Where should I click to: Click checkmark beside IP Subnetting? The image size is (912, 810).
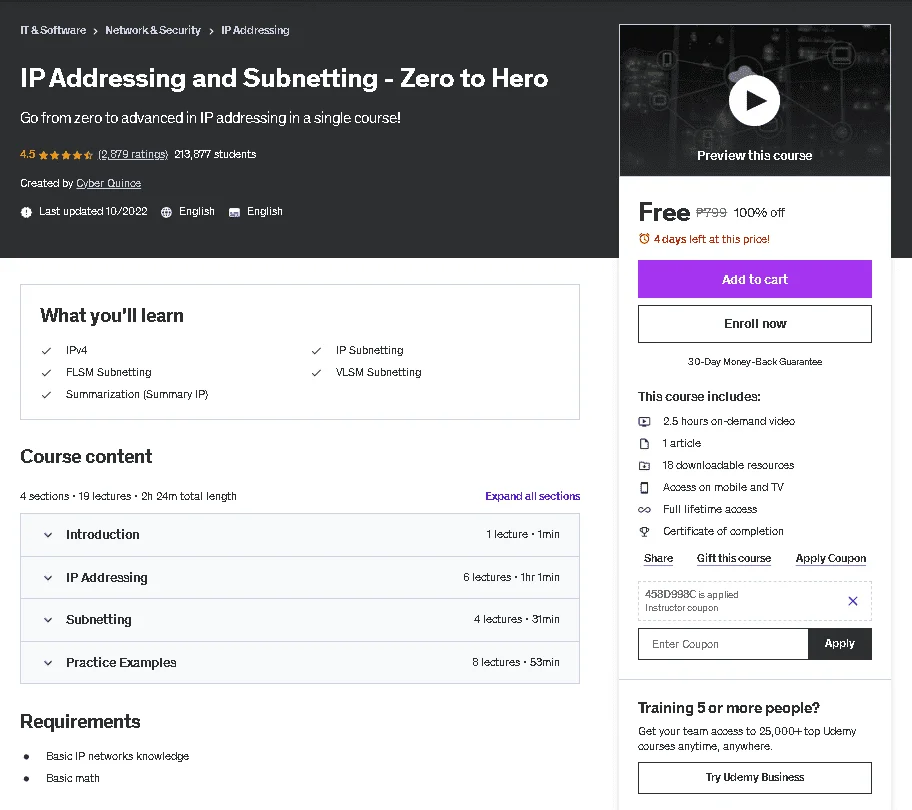pyautogui.click(x=316, y=351)
